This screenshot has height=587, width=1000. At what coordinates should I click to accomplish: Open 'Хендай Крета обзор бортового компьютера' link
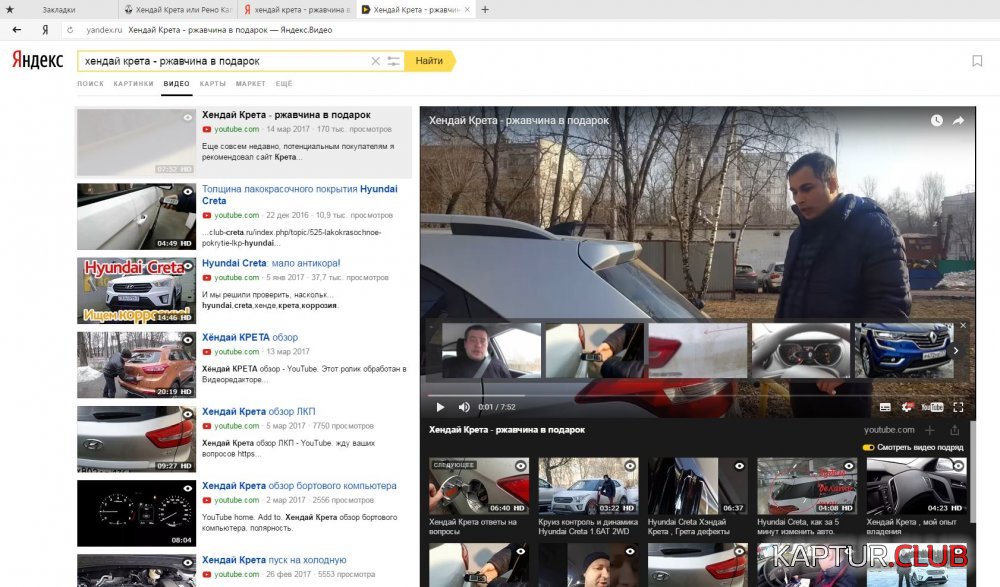(x=299, y=486)
